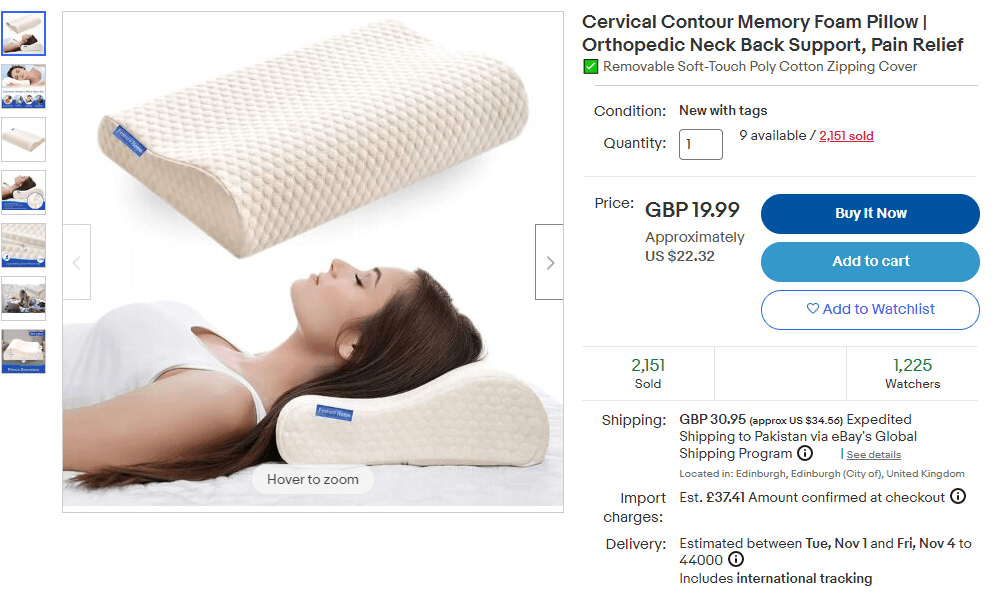Open the 2,151 sold link

pyautogui.click(x=846, y=136)
